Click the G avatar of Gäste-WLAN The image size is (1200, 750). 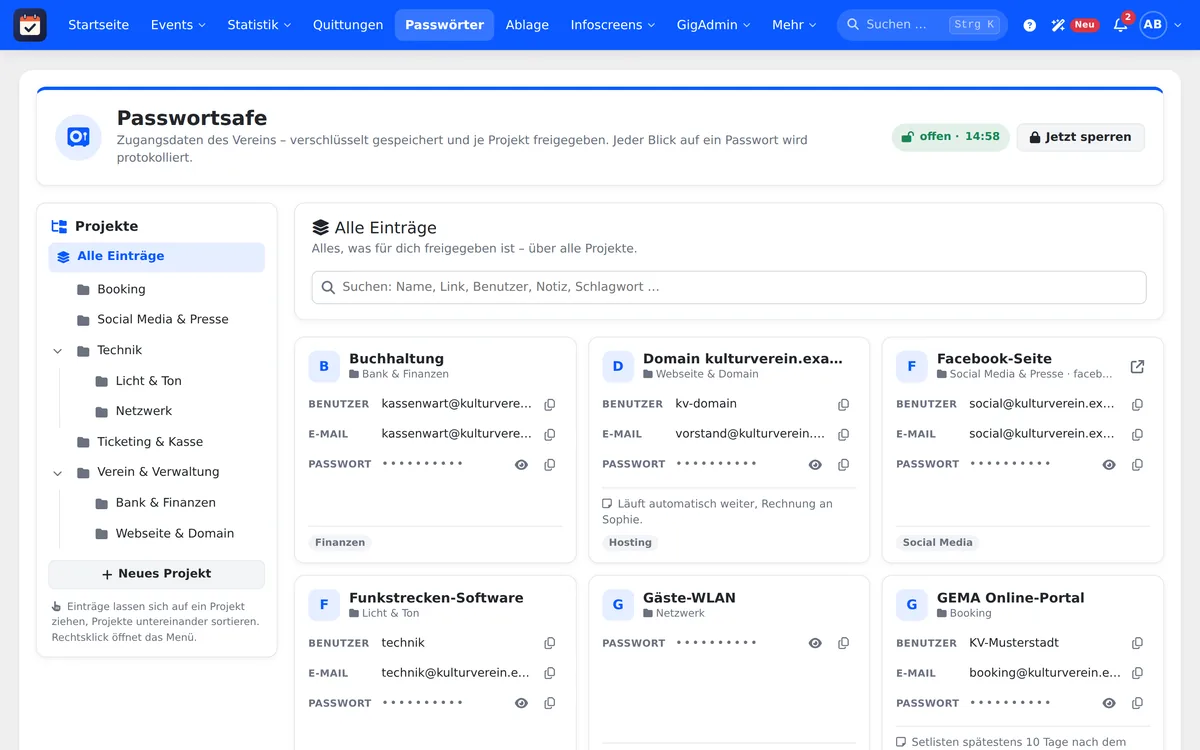point(618,606)
